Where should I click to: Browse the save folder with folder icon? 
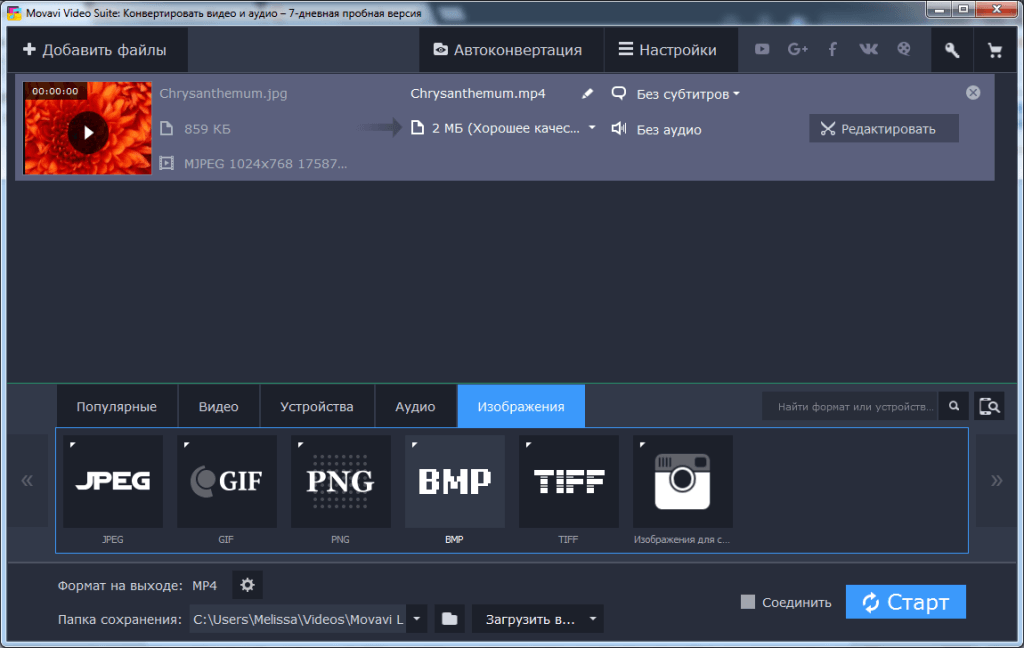pyautogui.click(x=450, y=619)
